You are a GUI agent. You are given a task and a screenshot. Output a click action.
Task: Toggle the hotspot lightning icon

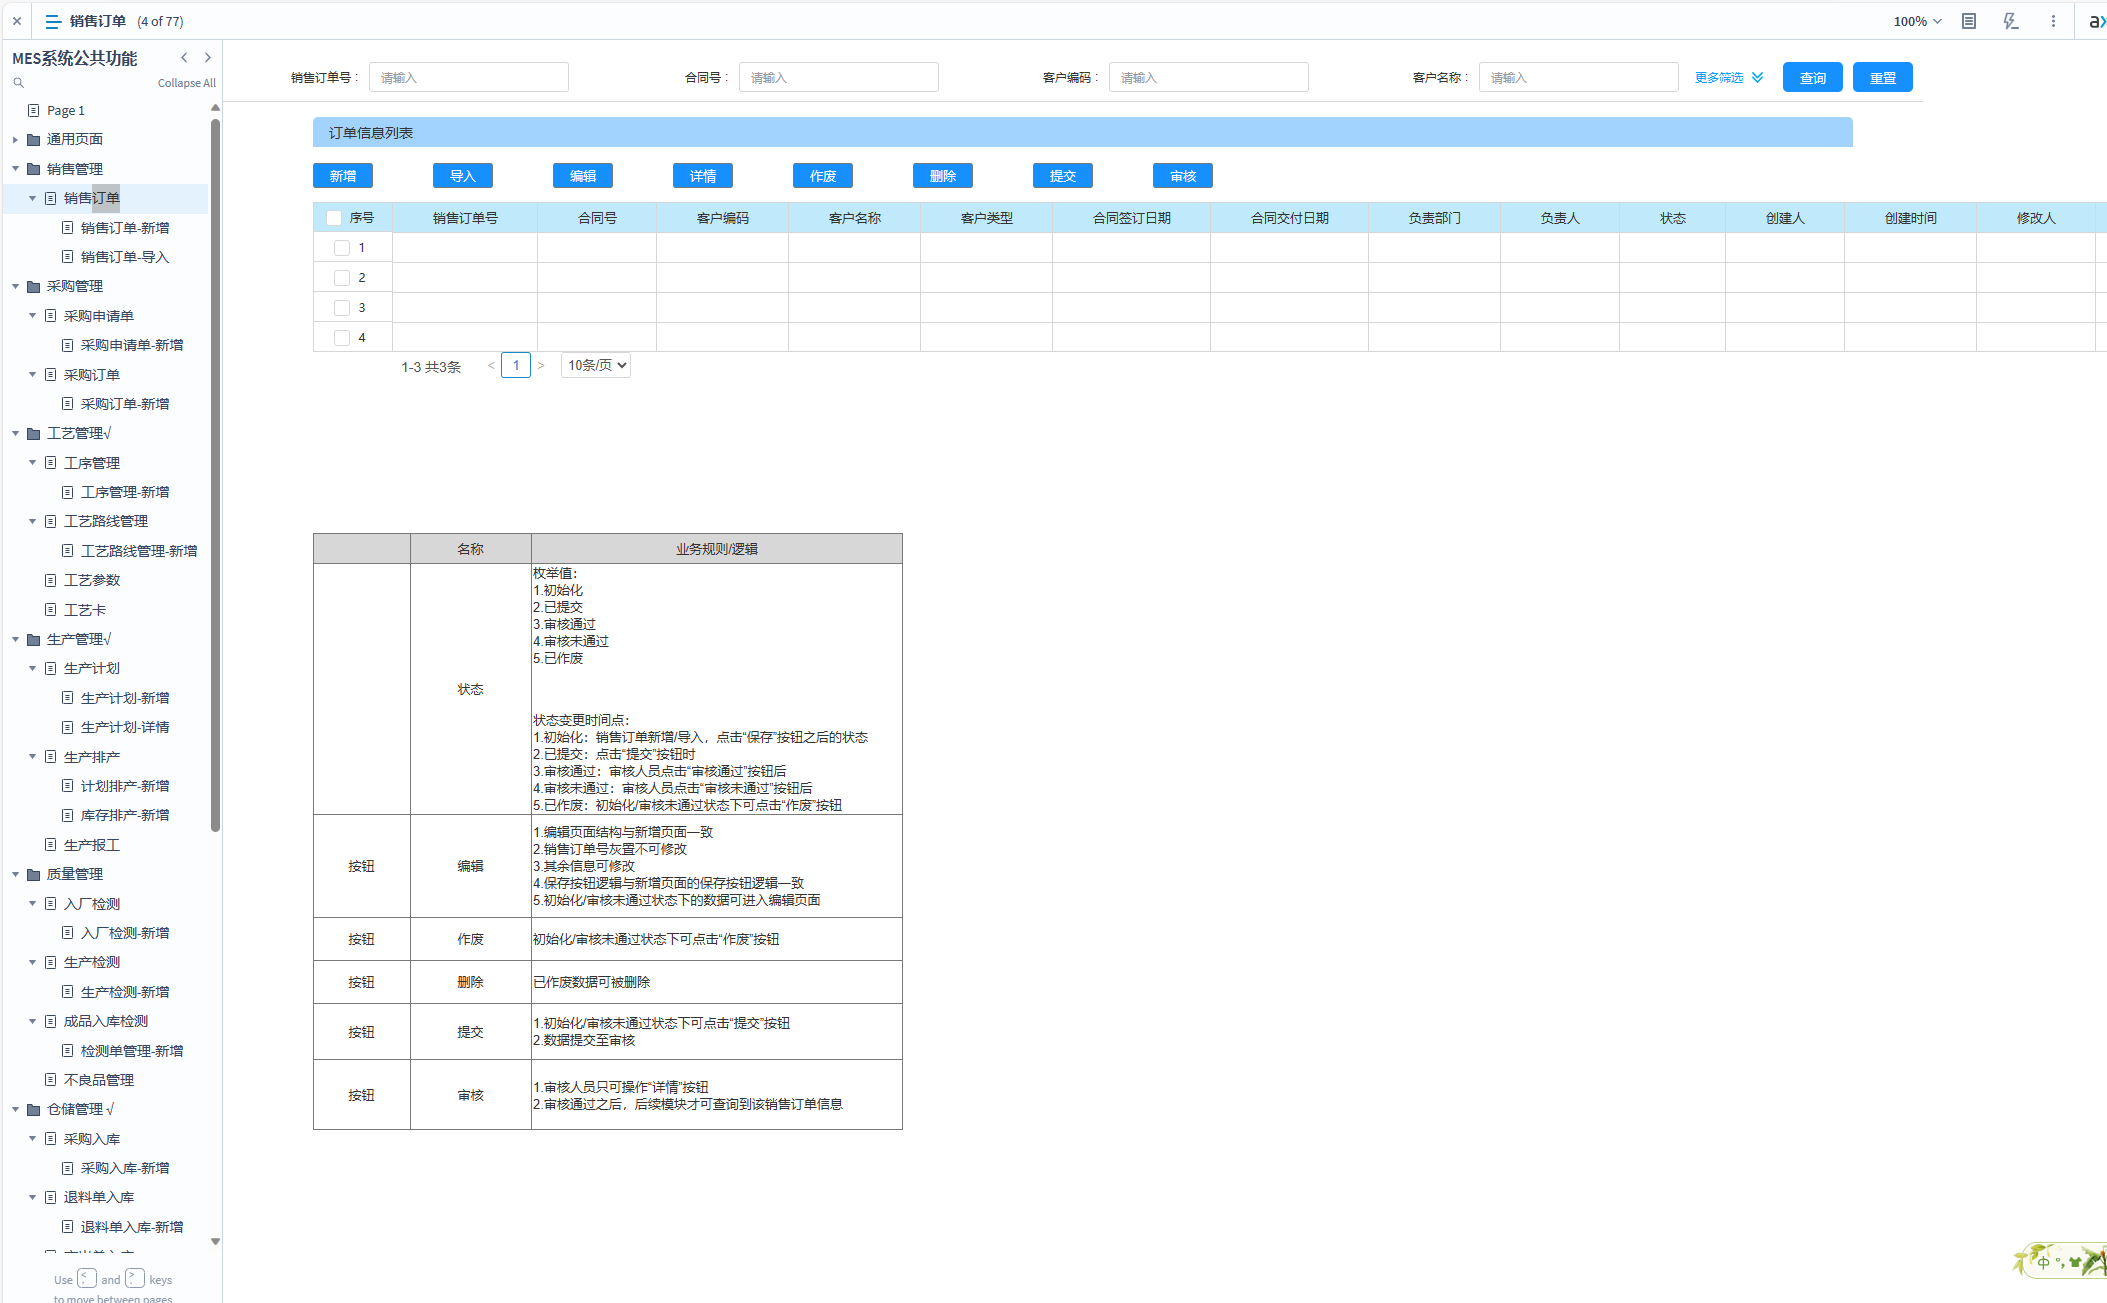click(2010, 21)
